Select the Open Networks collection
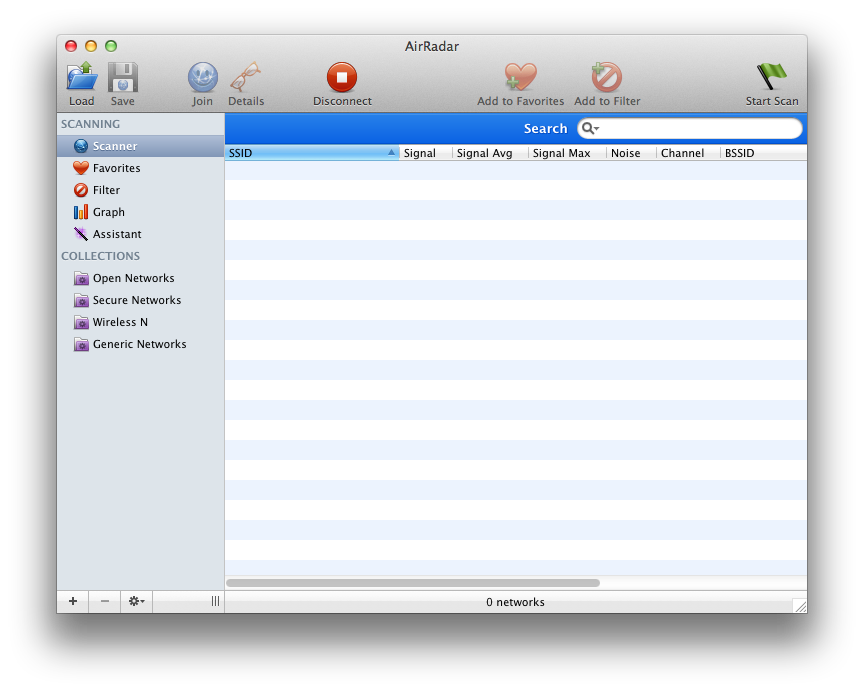 click(x=133, y=278)
